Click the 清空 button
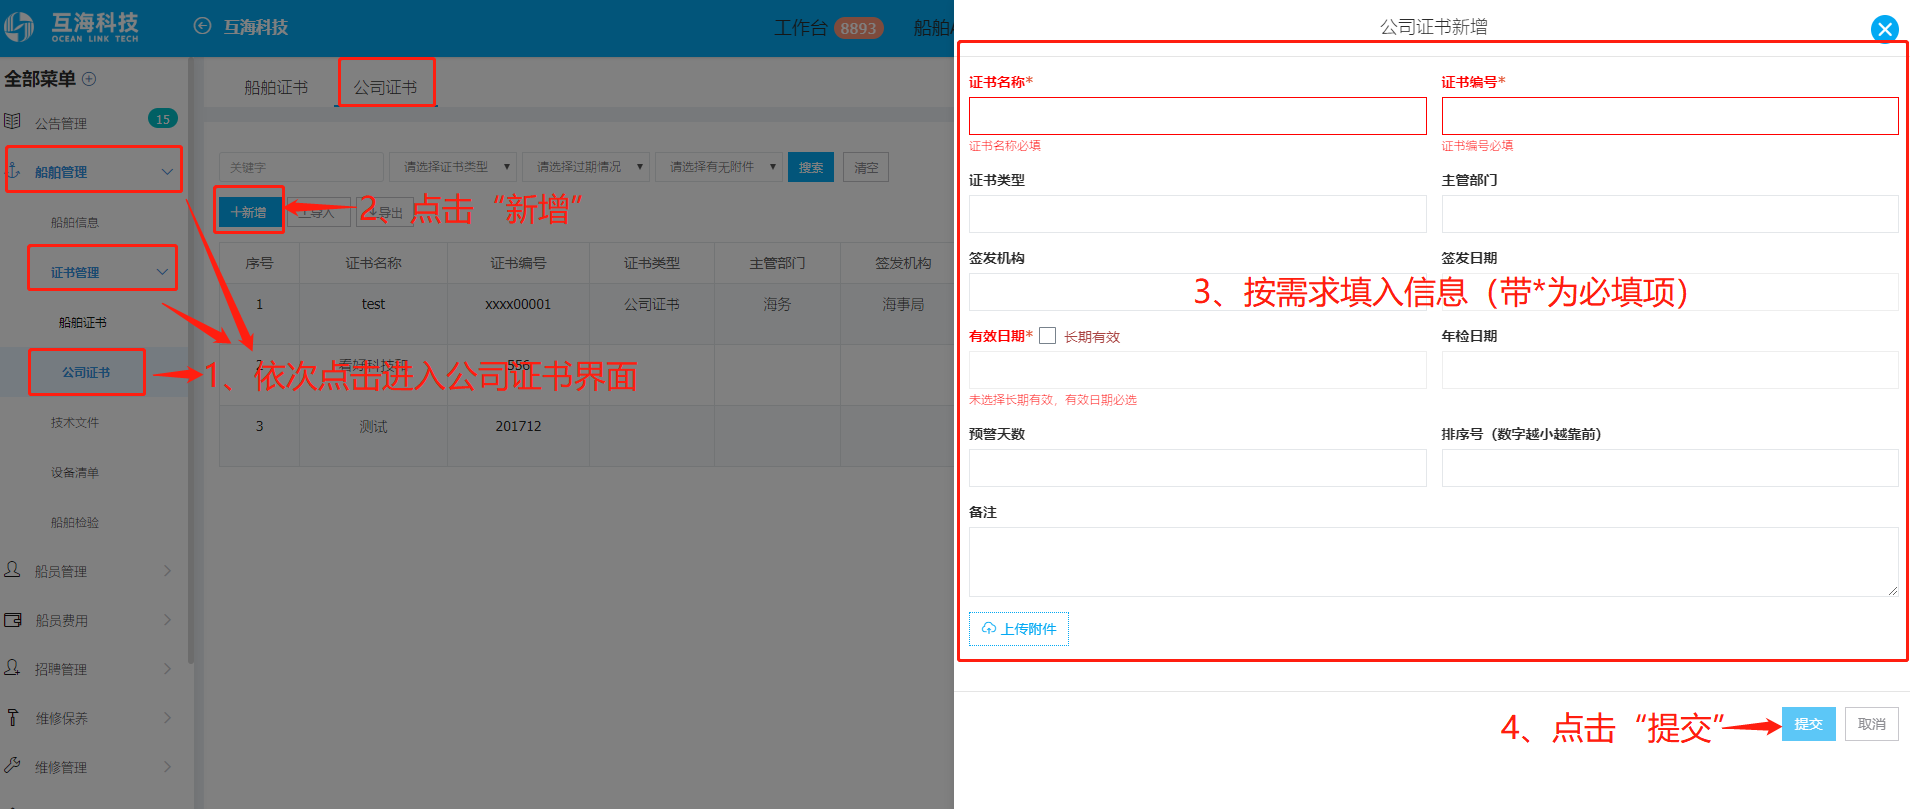This screenshot has width=1910, height=809. tap(866, 167)
